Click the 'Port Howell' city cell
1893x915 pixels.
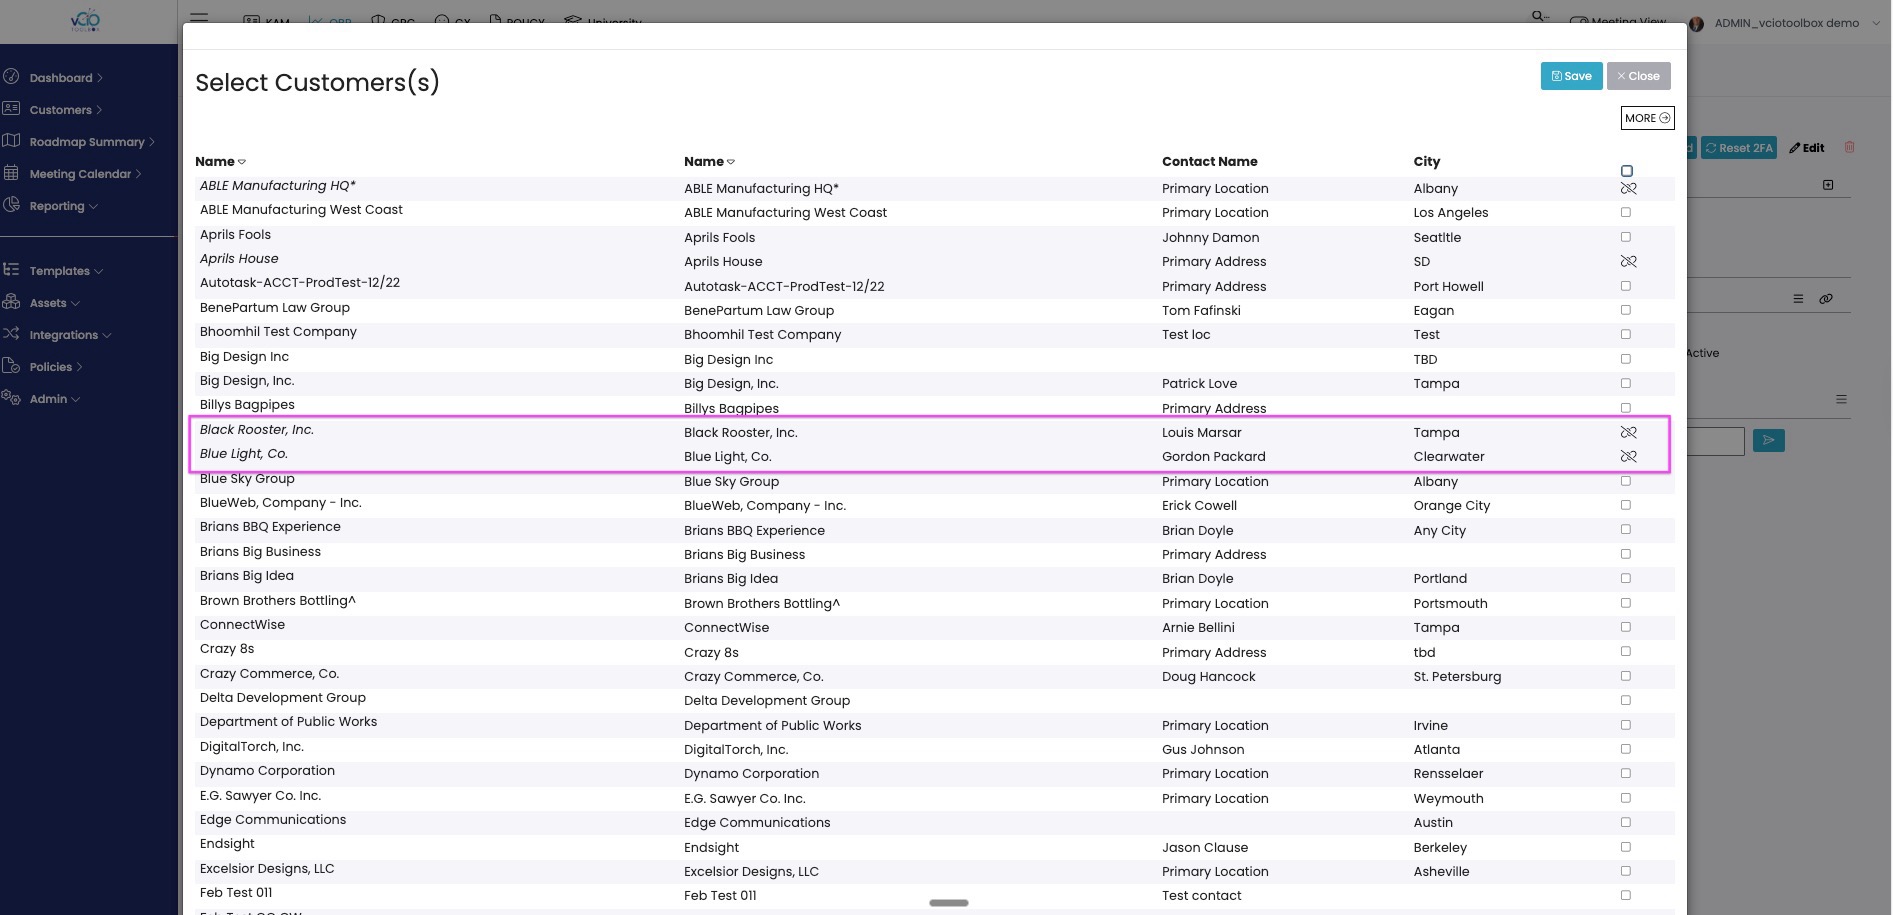click(1448, 286)
